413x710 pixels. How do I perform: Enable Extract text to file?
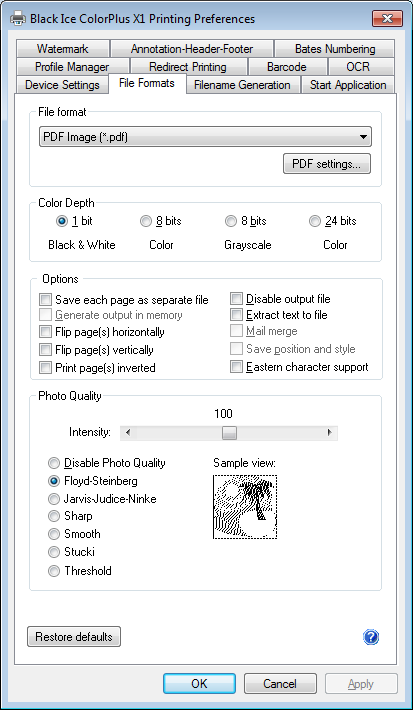click(x=279, y=315)
